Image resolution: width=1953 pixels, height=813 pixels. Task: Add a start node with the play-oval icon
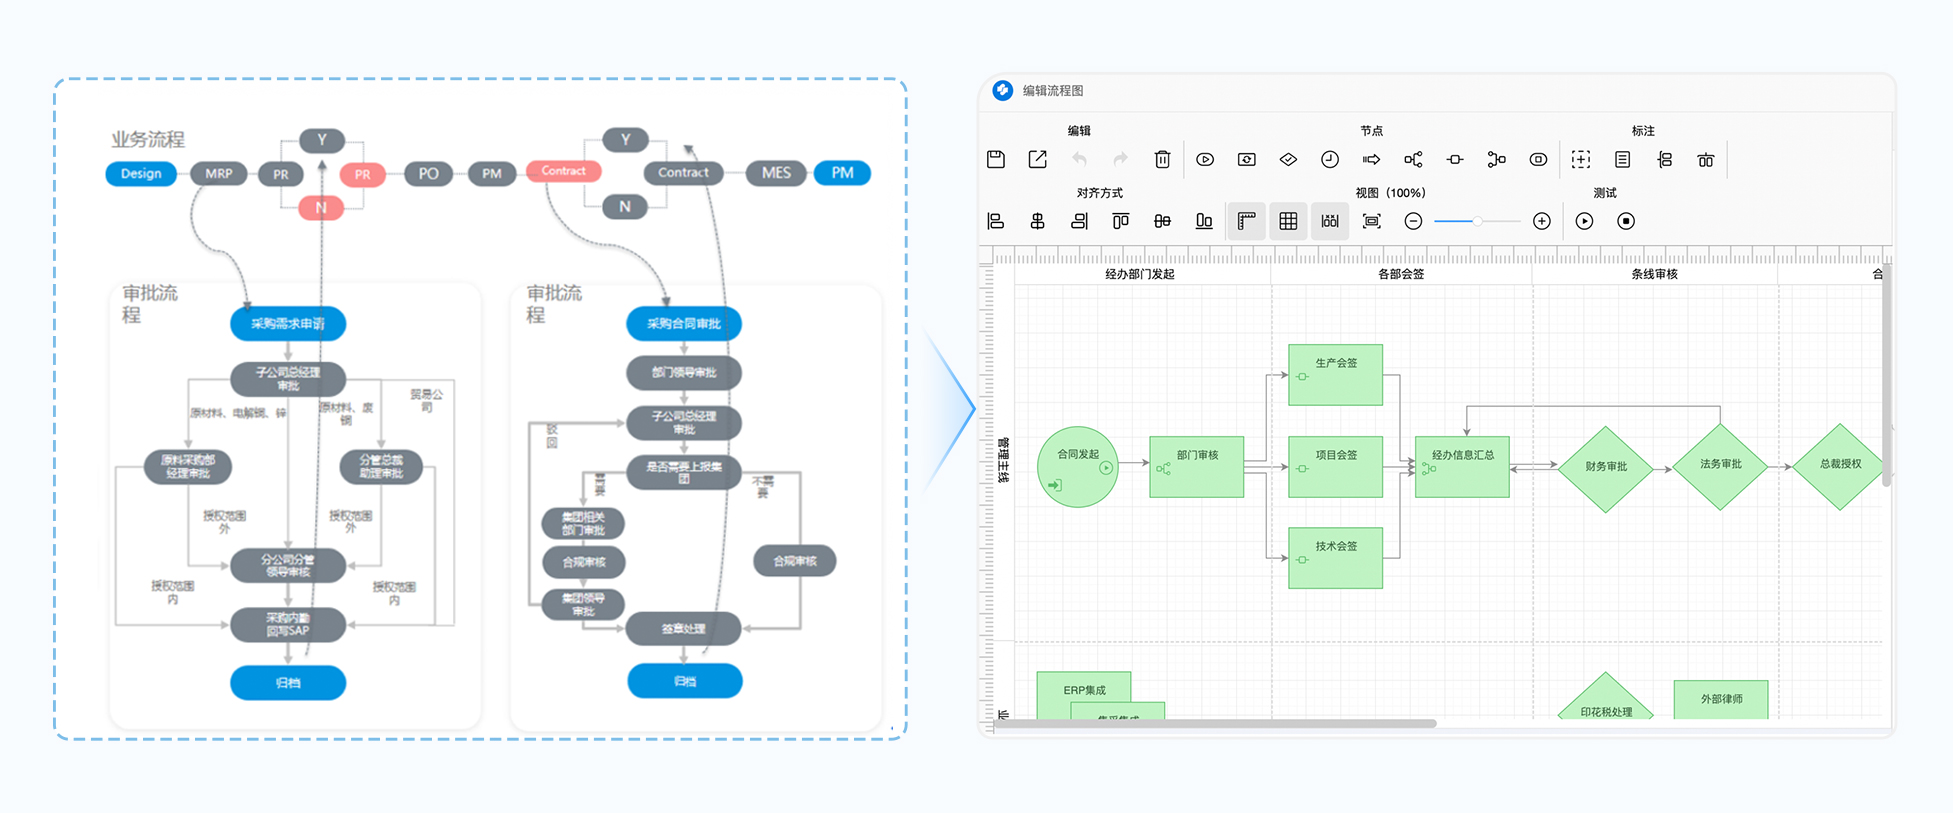(x=1205, y=159)
